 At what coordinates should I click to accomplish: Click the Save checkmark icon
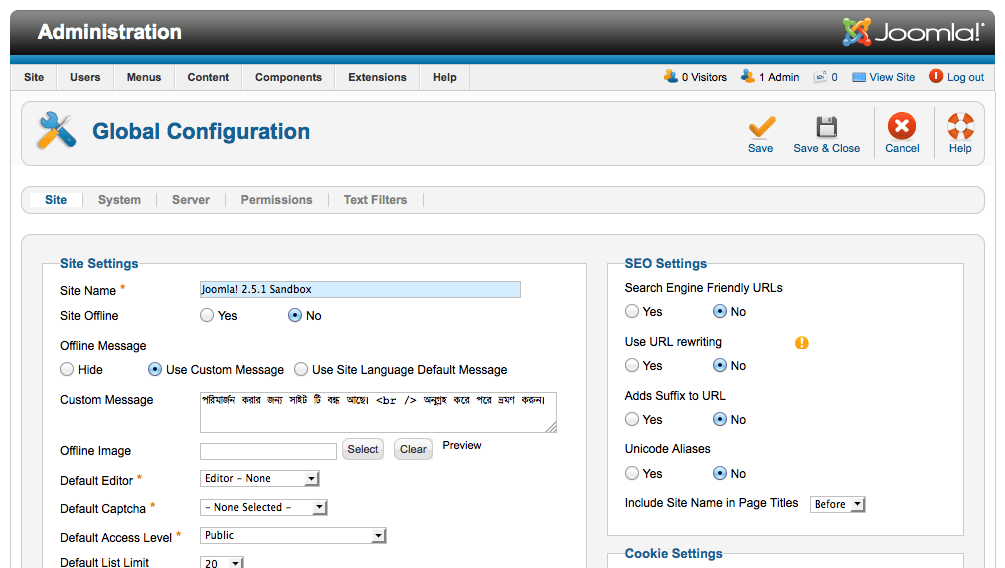(x=761, y=127)
